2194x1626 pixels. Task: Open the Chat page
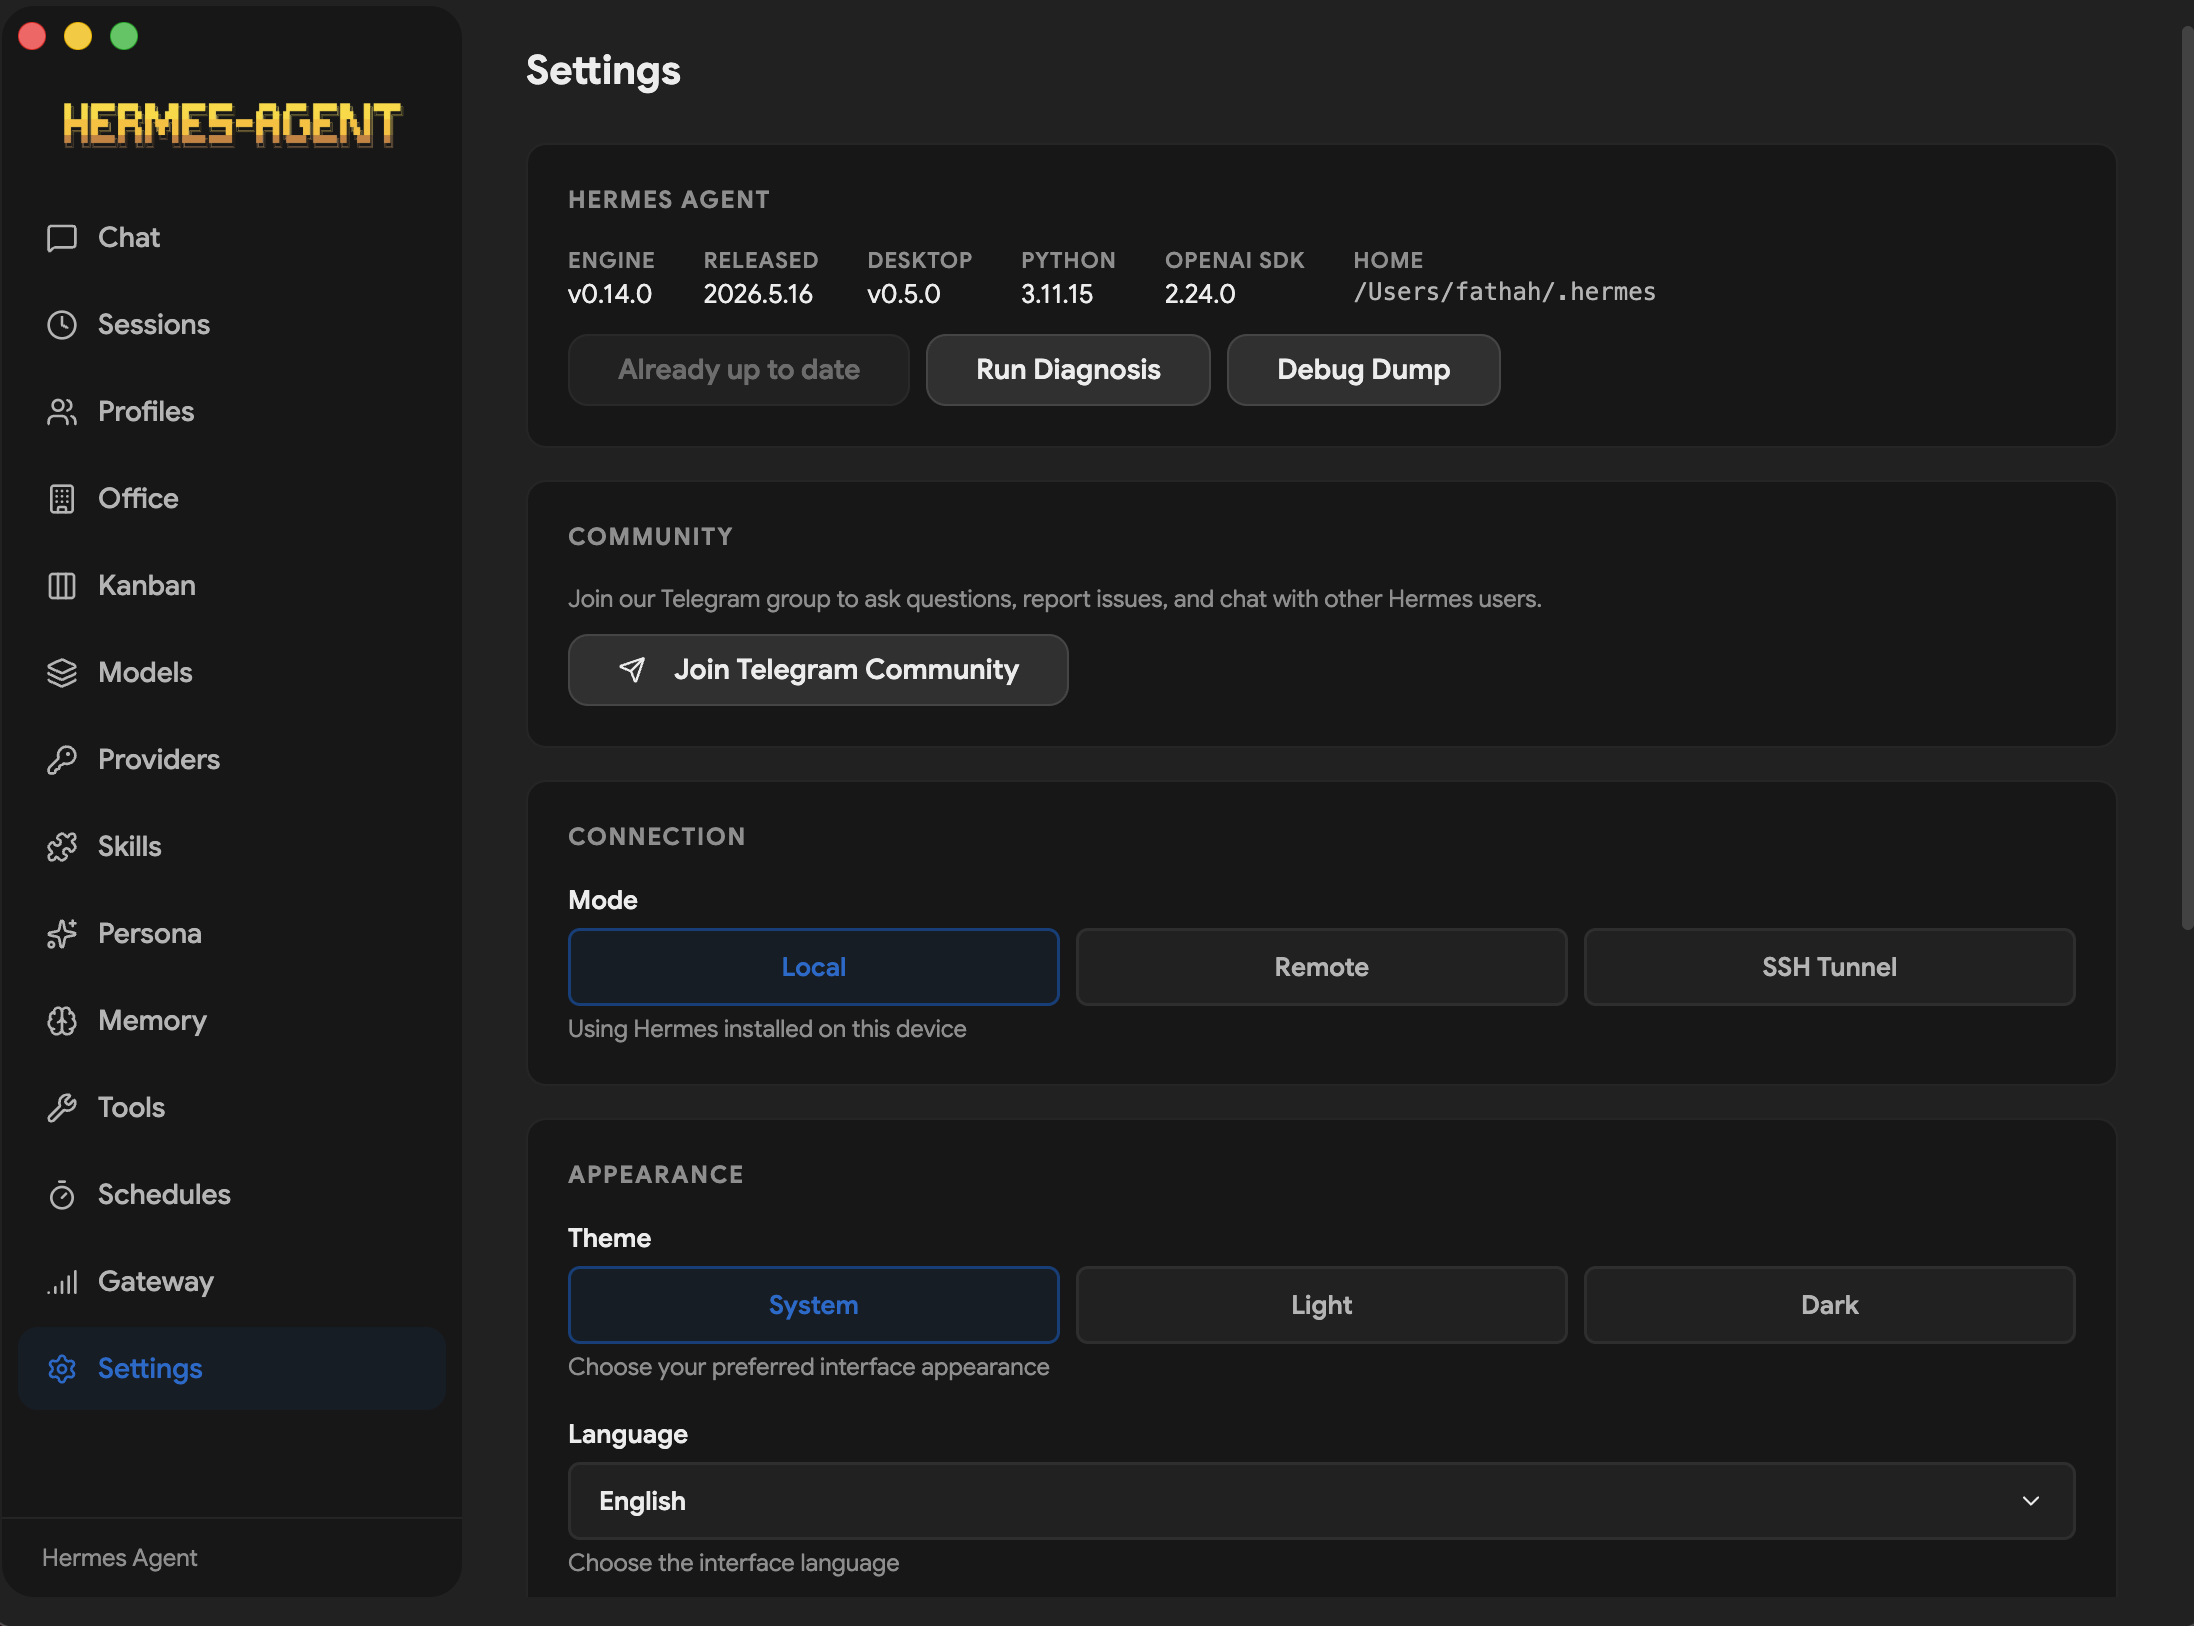point(232,238)
